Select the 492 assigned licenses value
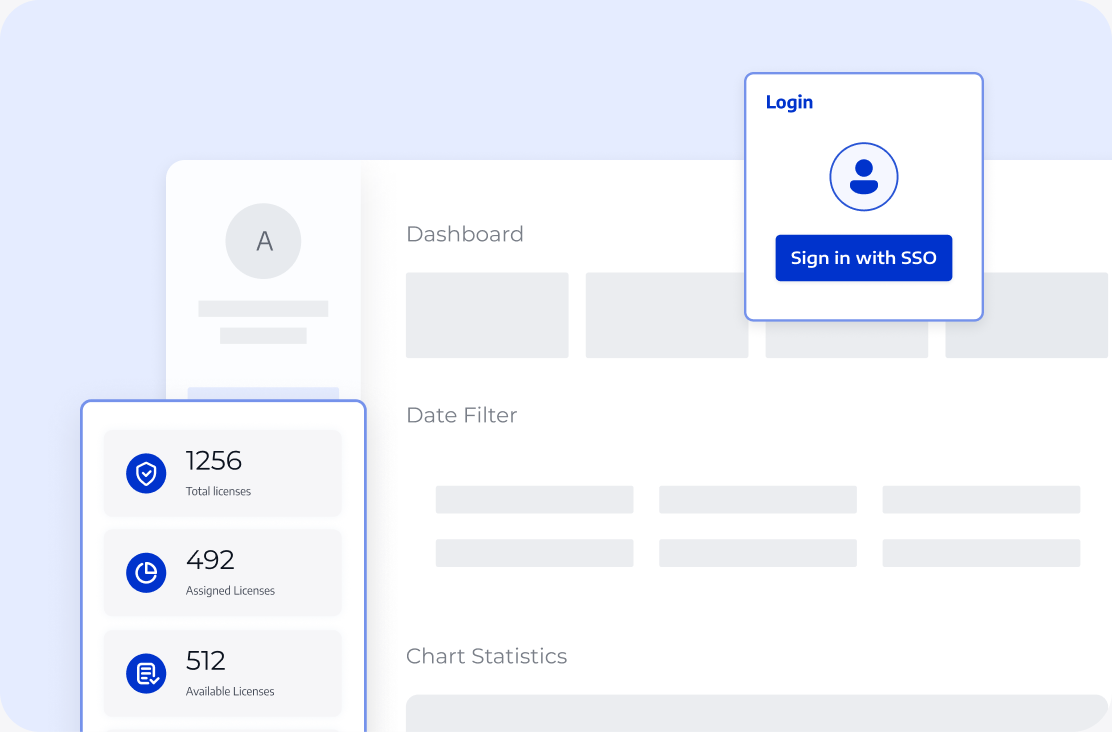 [210, 560]
